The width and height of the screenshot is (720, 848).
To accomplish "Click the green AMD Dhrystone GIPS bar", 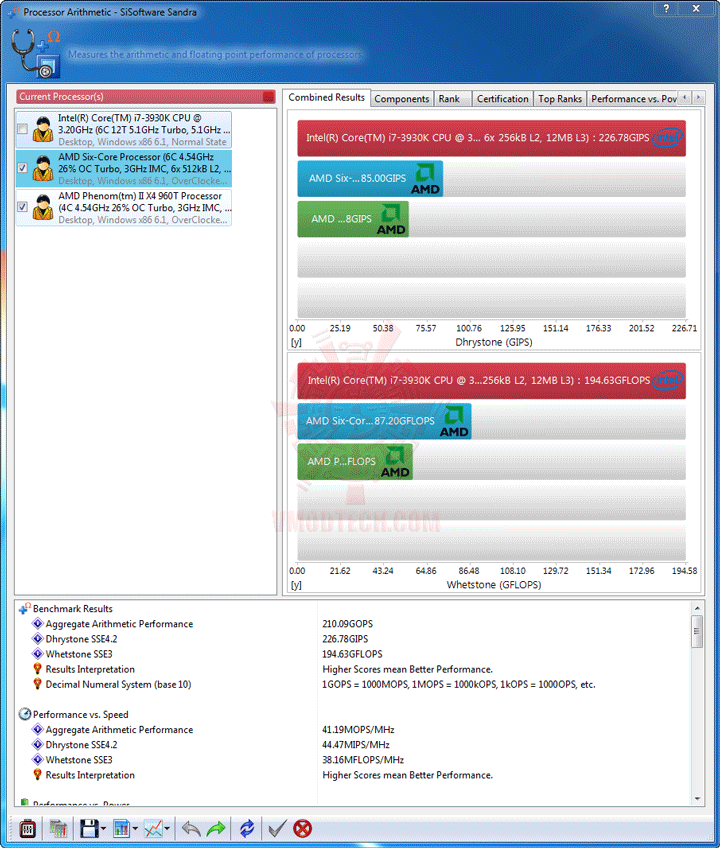I will coord(353,219).
